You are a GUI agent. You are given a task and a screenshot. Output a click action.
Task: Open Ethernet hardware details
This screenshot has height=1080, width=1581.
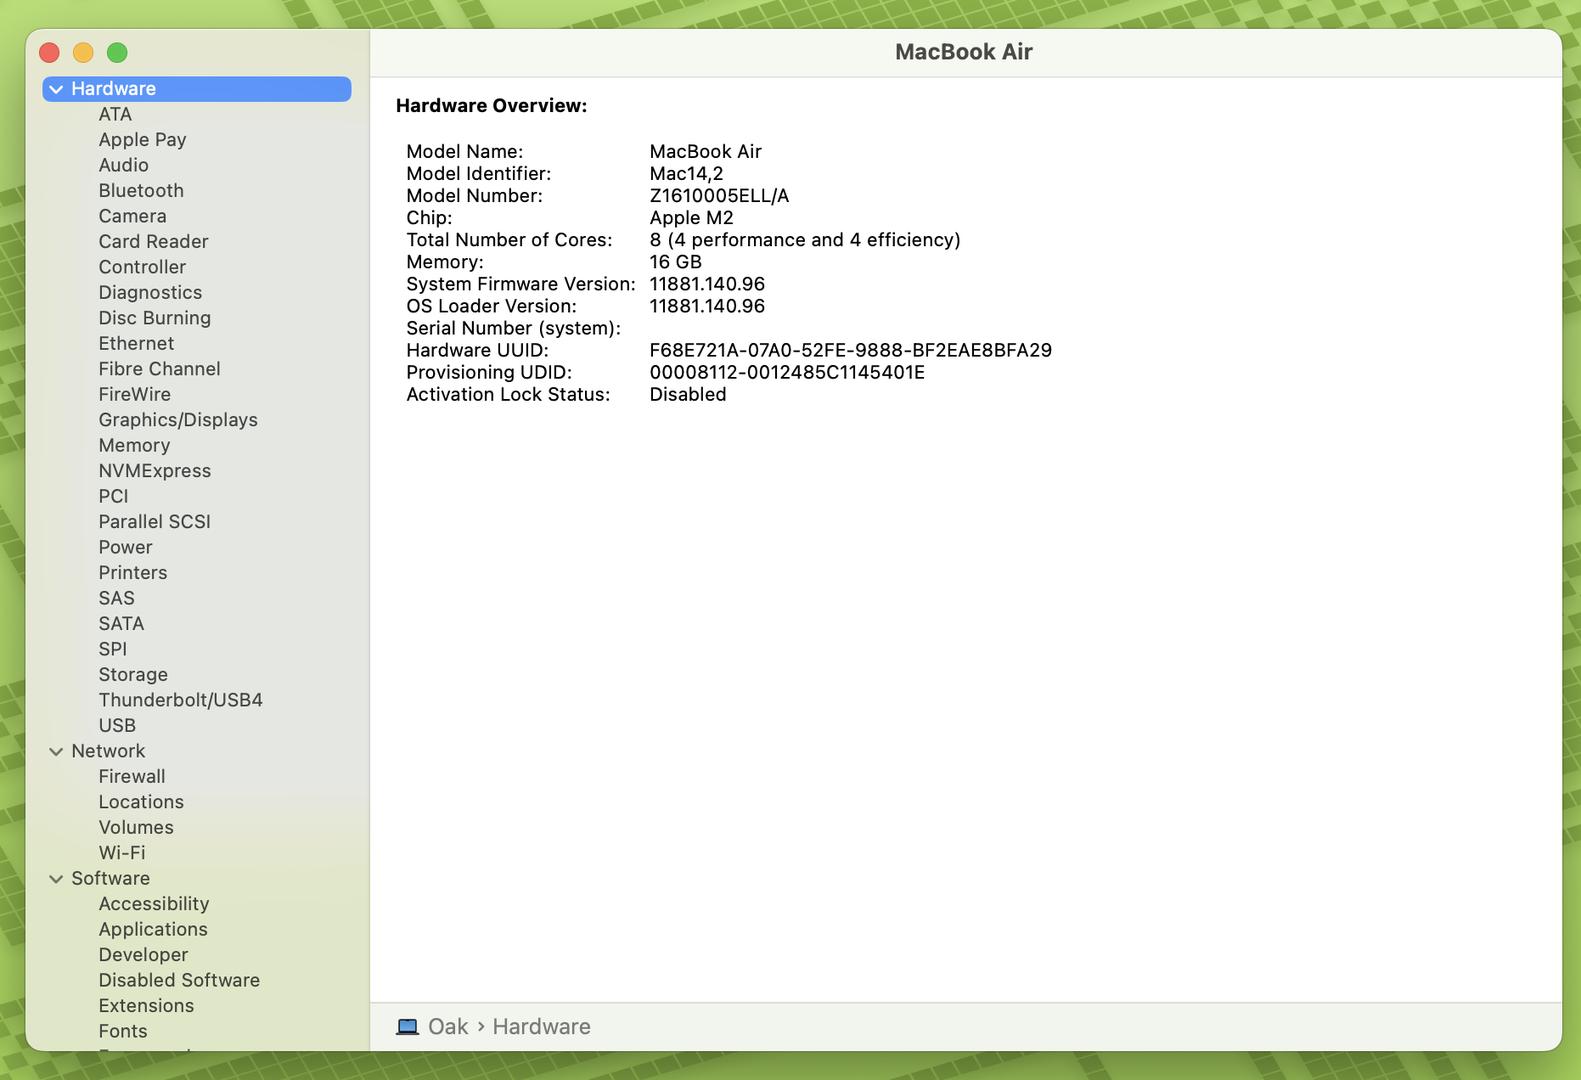coord(136,344)
